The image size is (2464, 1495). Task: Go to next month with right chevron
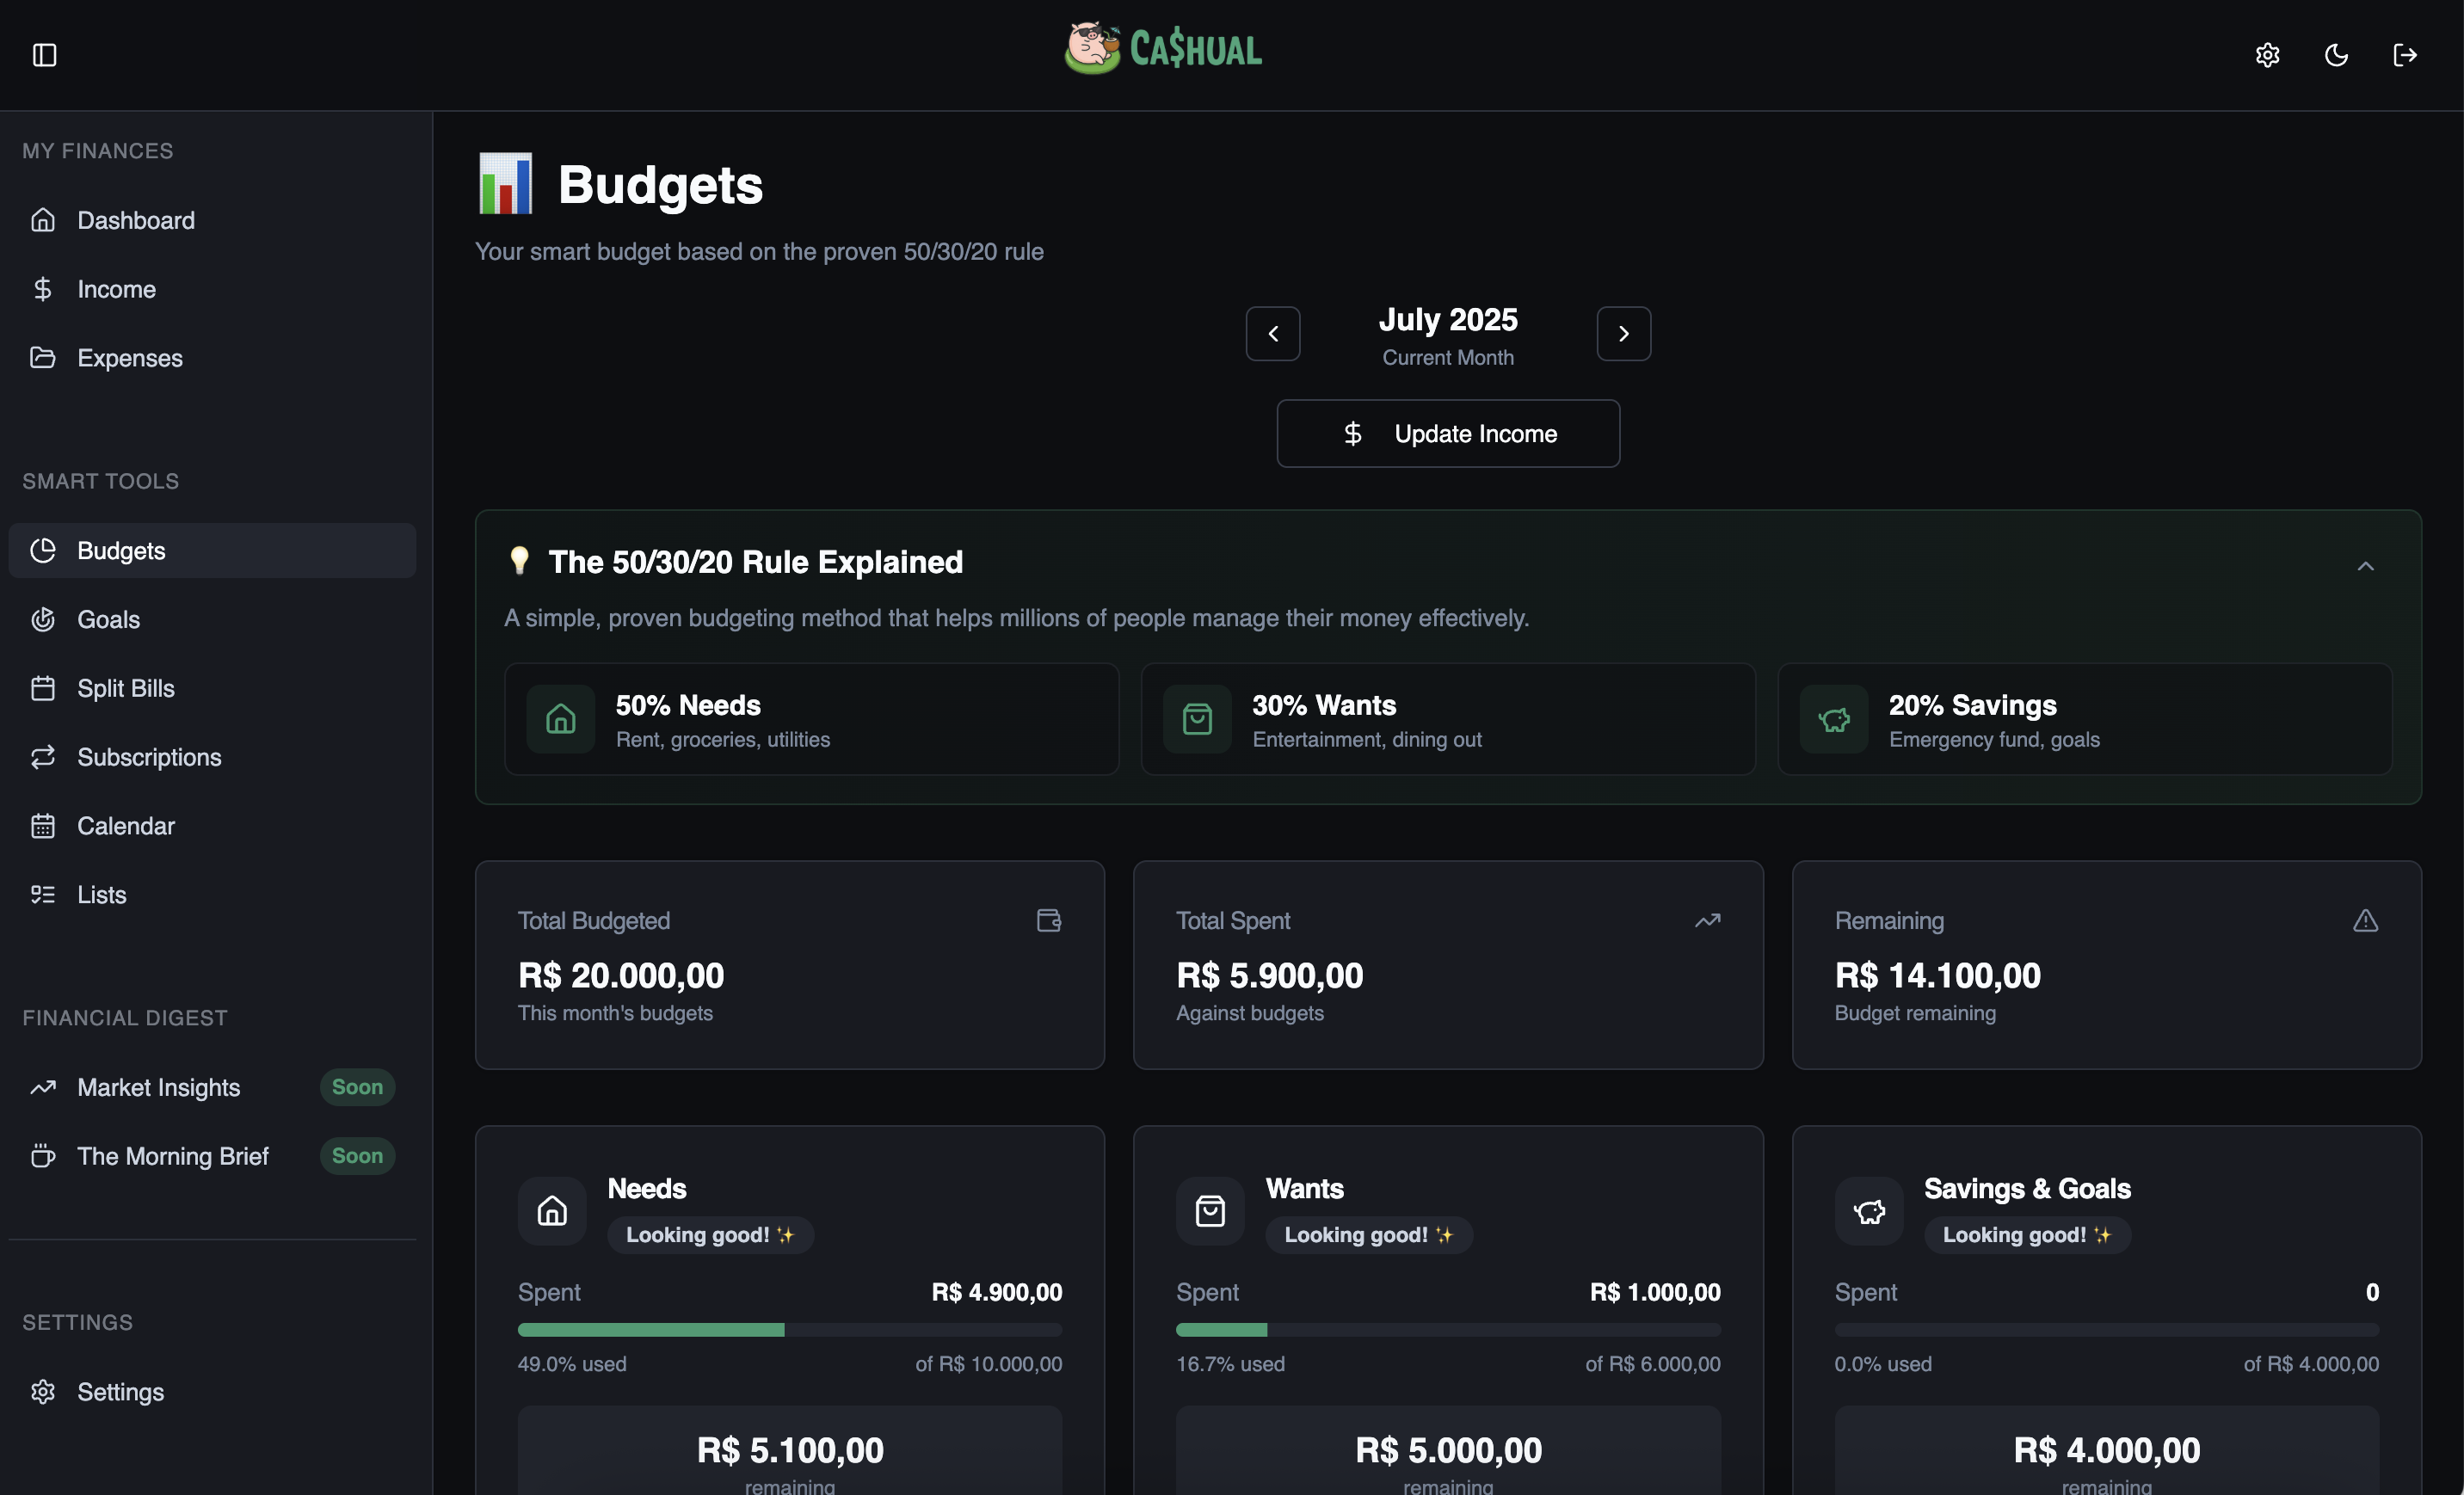tap(1623, 334)
